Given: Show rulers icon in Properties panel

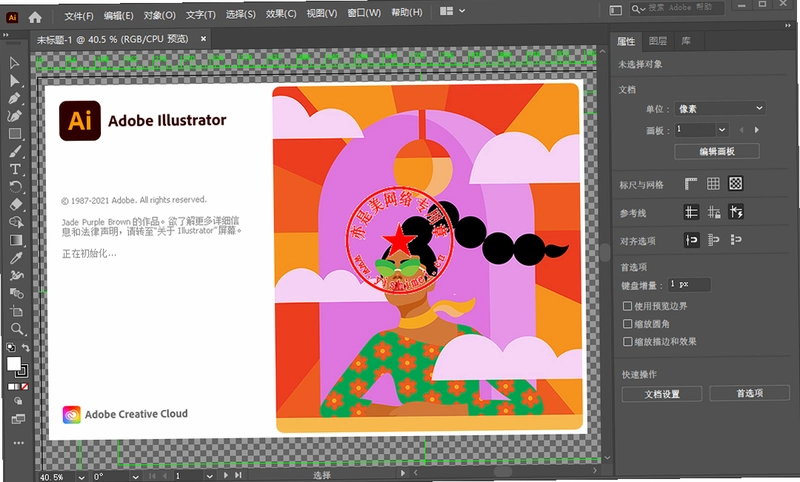Looking at the screenshot, I should pos(691,184).
